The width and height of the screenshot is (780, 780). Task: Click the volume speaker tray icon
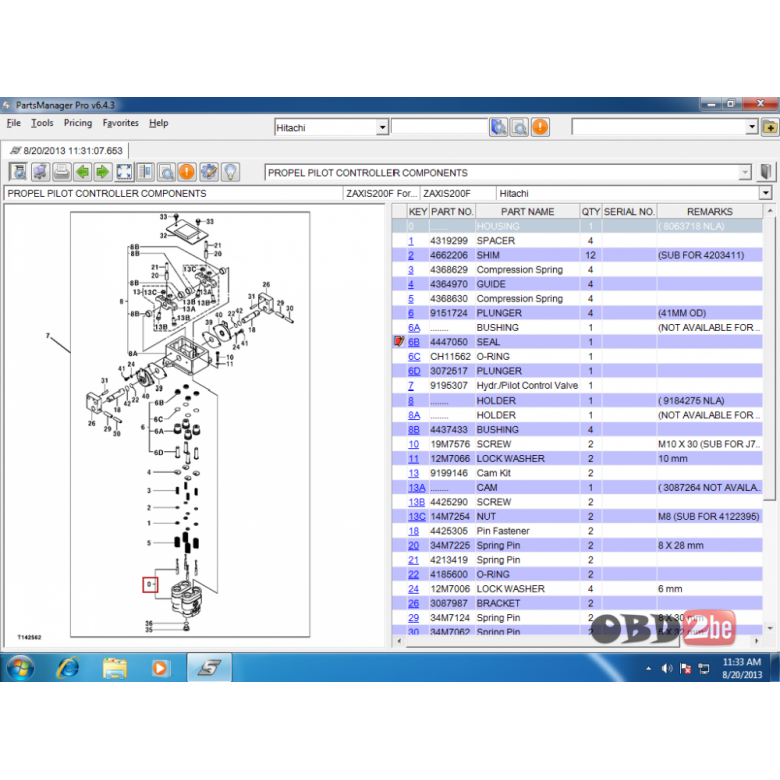(667, 669)
